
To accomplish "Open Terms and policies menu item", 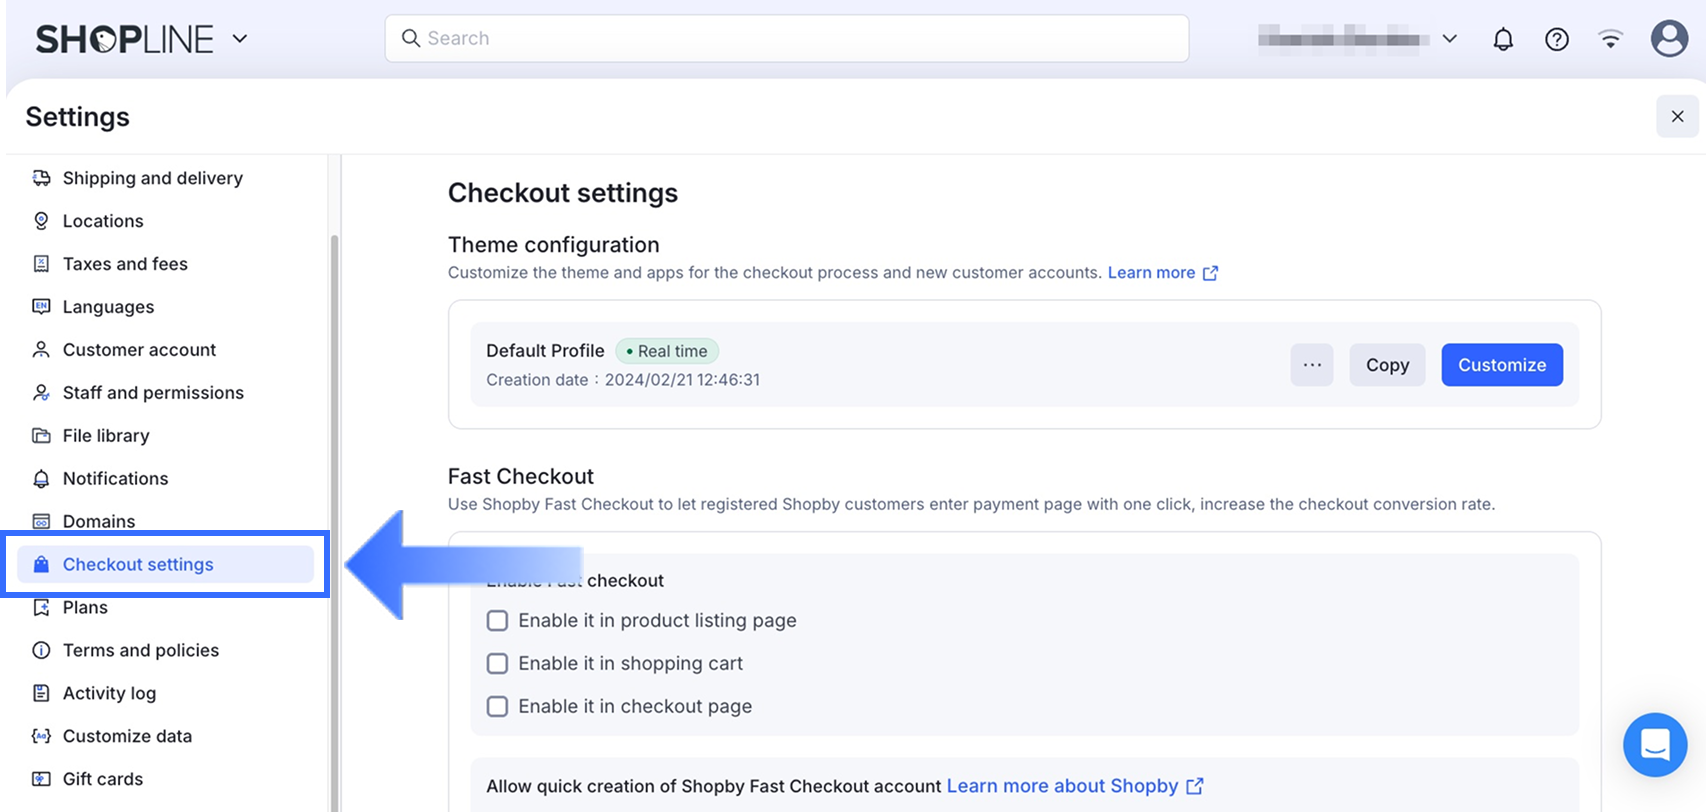I will tap(140, 650).
